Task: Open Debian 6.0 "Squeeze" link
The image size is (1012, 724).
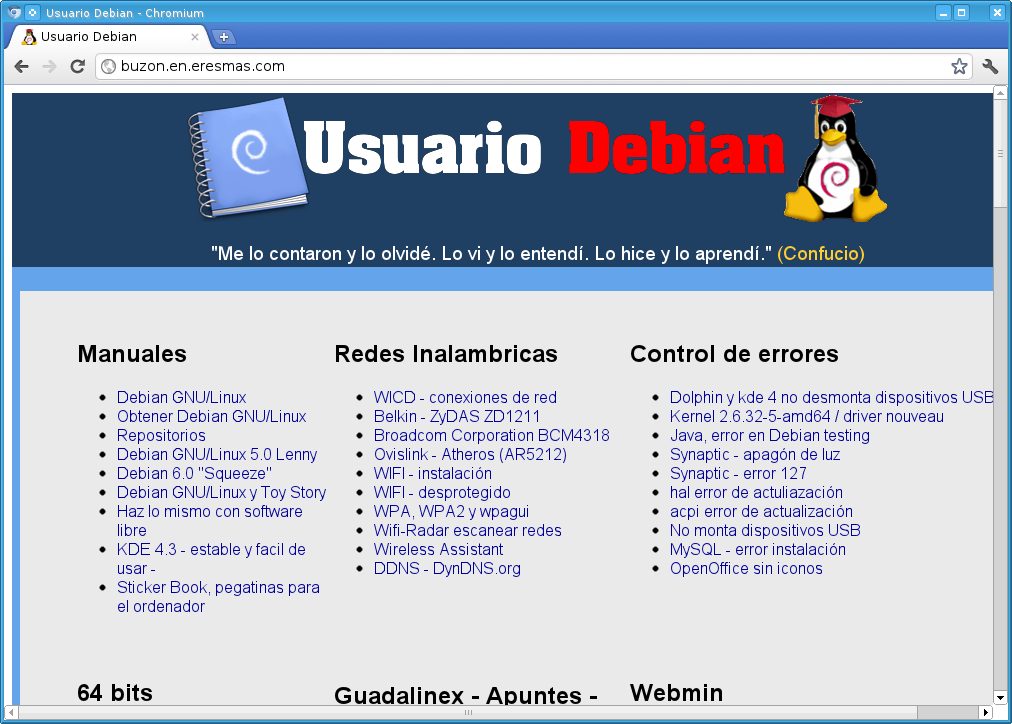Action: (x=194, y=474)
